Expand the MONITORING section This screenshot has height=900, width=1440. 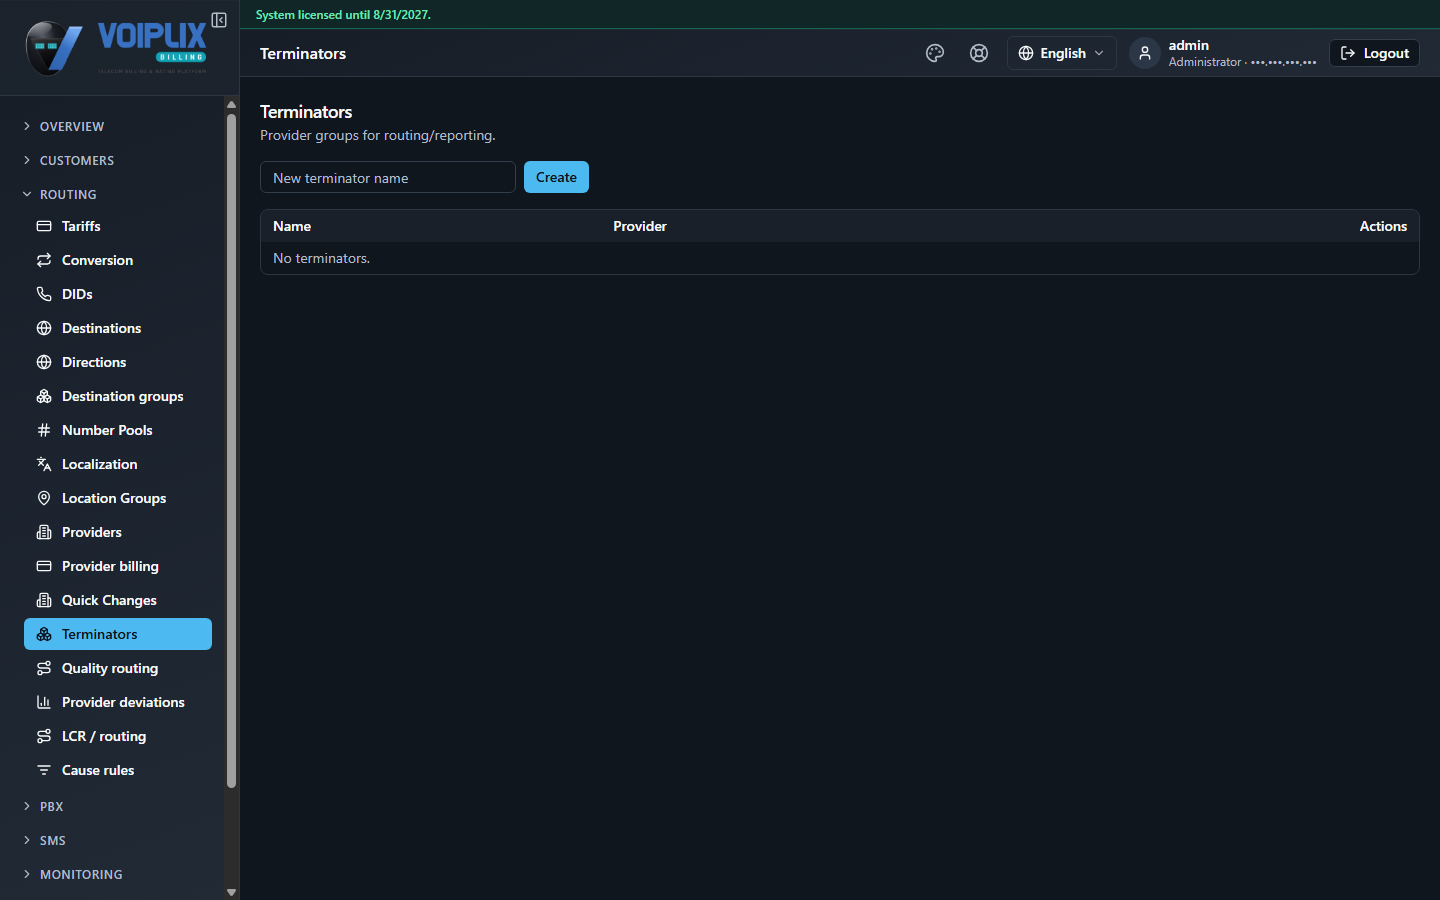pos(81,874)
